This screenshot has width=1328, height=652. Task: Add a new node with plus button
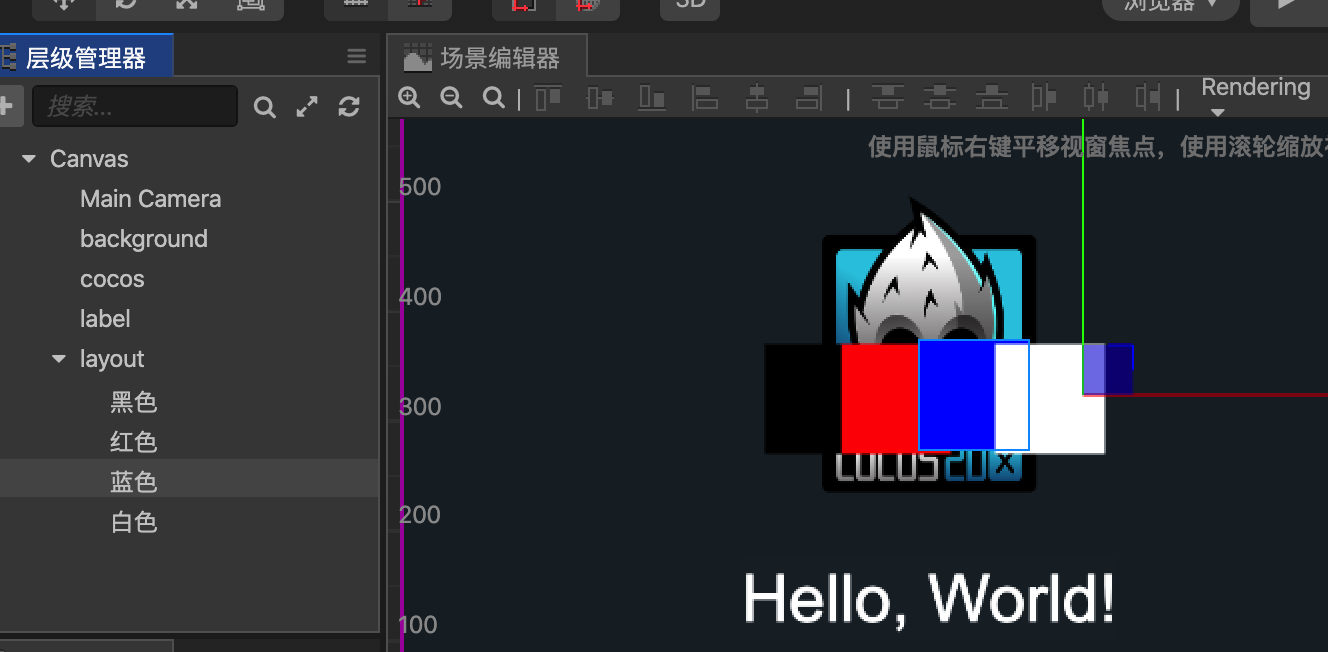pyautogui.click(x=9, y=106)
